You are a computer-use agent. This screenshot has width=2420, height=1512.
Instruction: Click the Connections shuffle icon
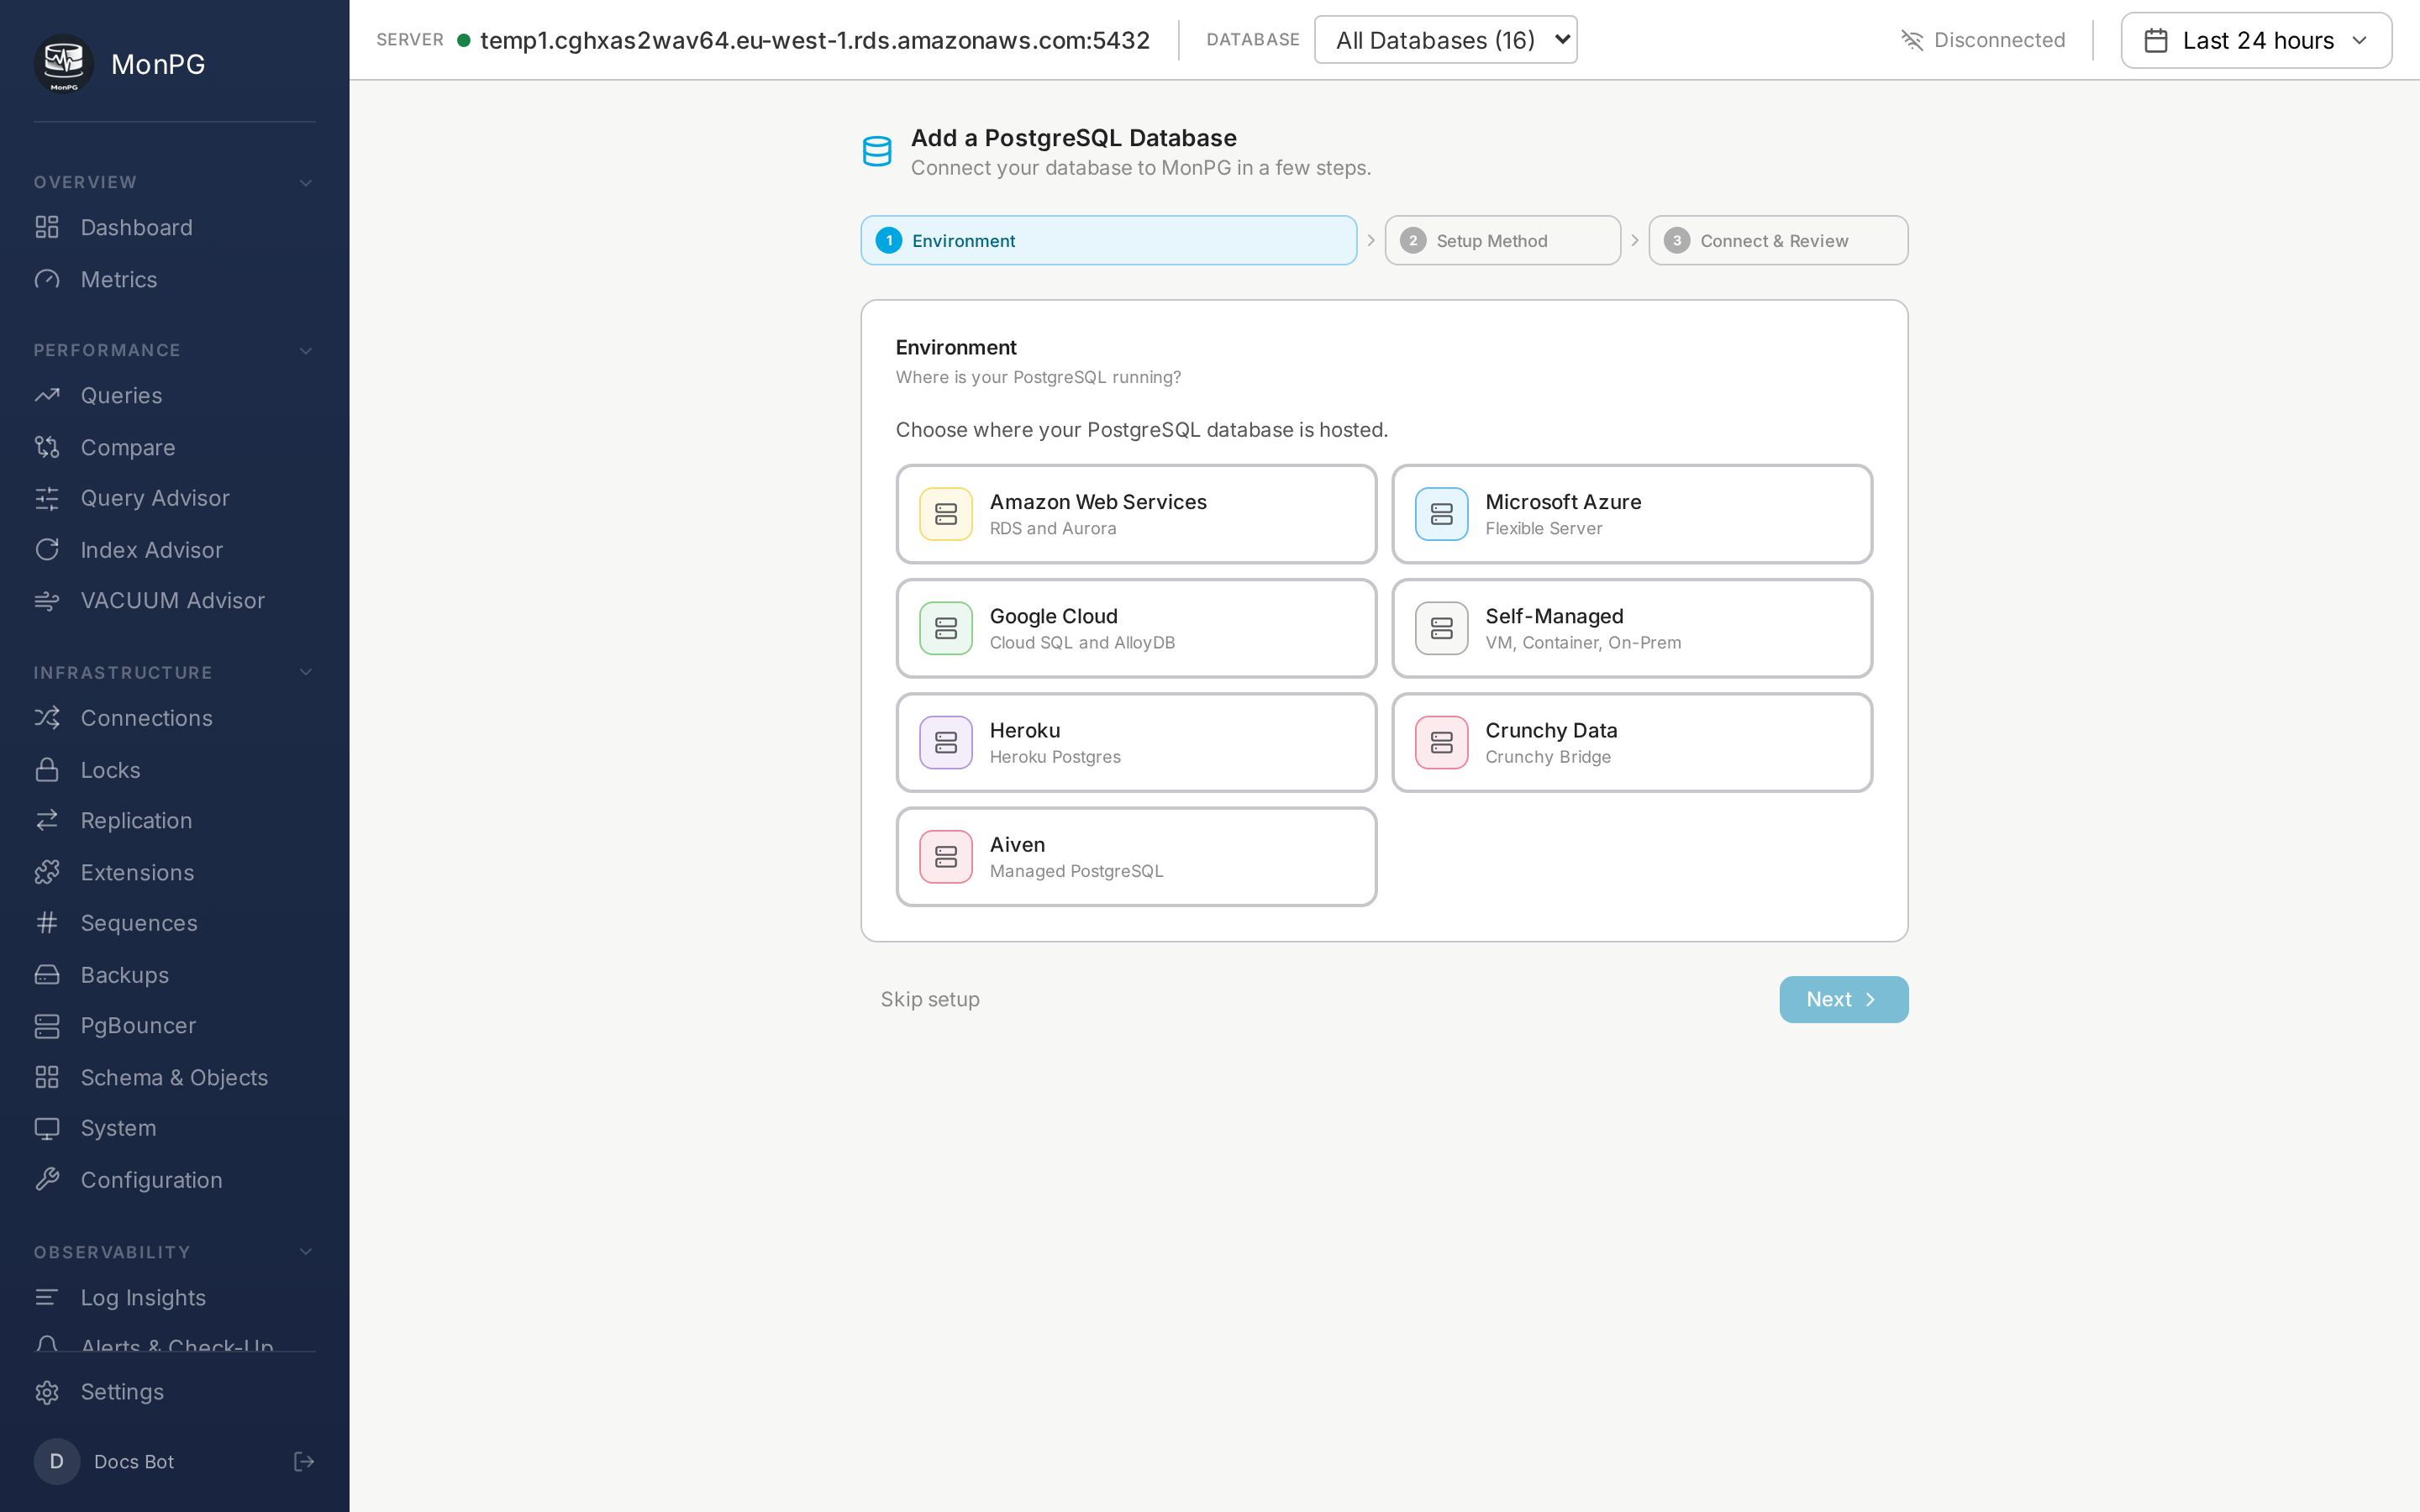pyautogui.click(x=47, y=718)
